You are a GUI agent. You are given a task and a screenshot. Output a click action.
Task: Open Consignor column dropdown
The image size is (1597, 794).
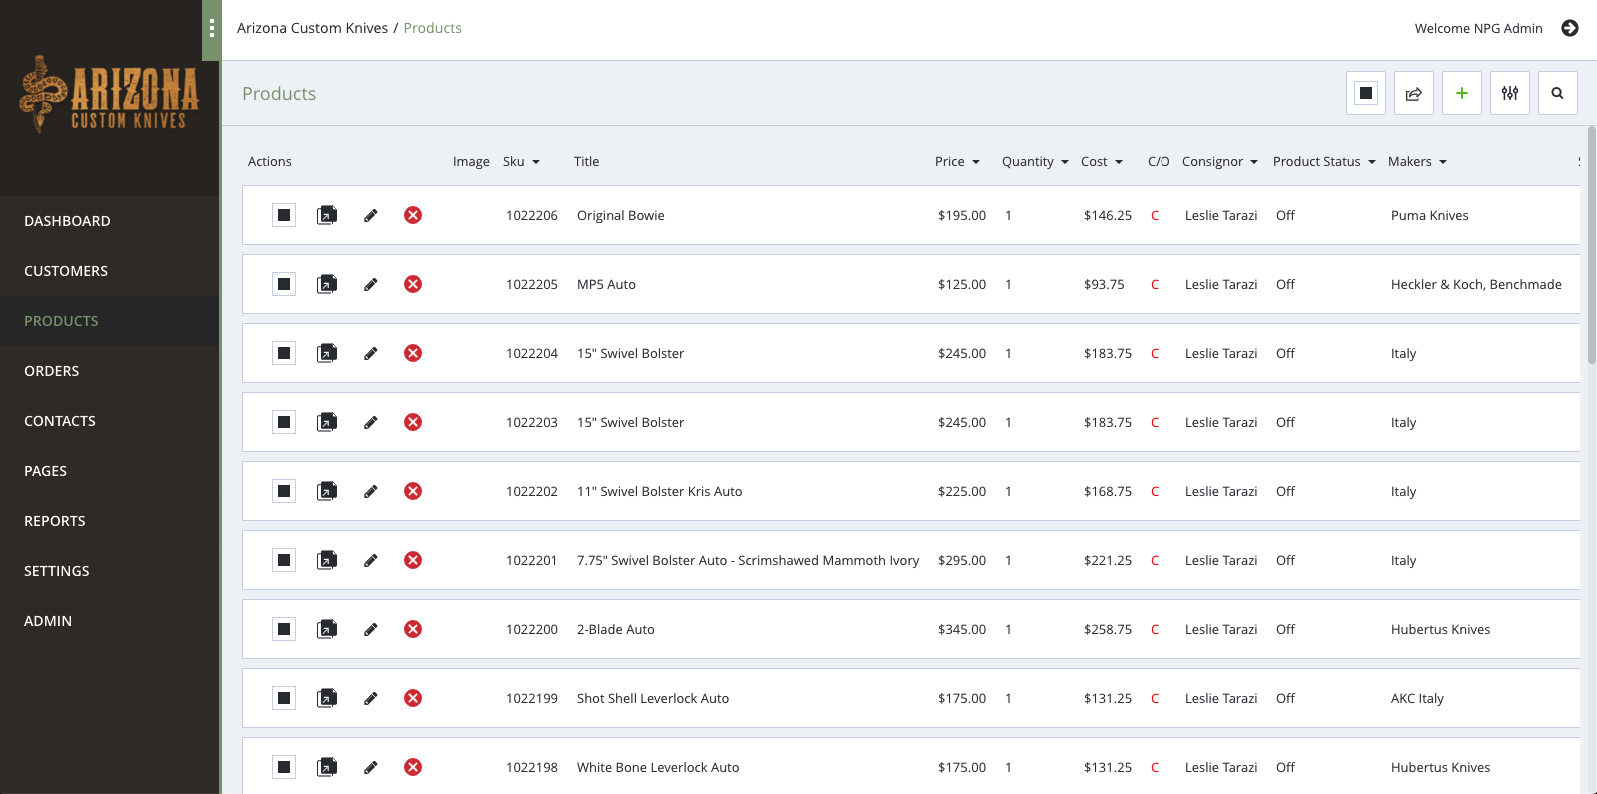pyautogui.click(x=1220, y=161)
